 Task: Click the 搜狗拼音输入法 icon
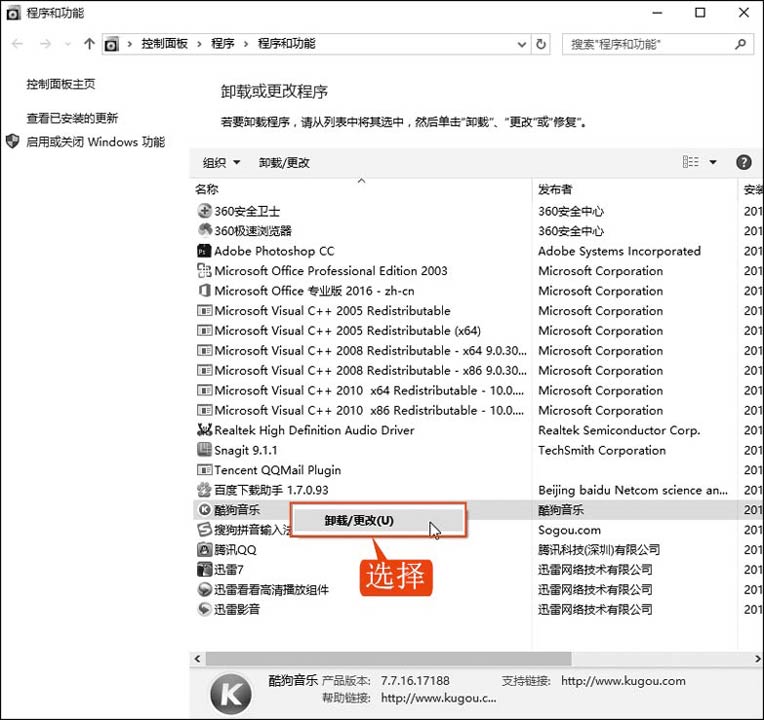tap(204, 530)
